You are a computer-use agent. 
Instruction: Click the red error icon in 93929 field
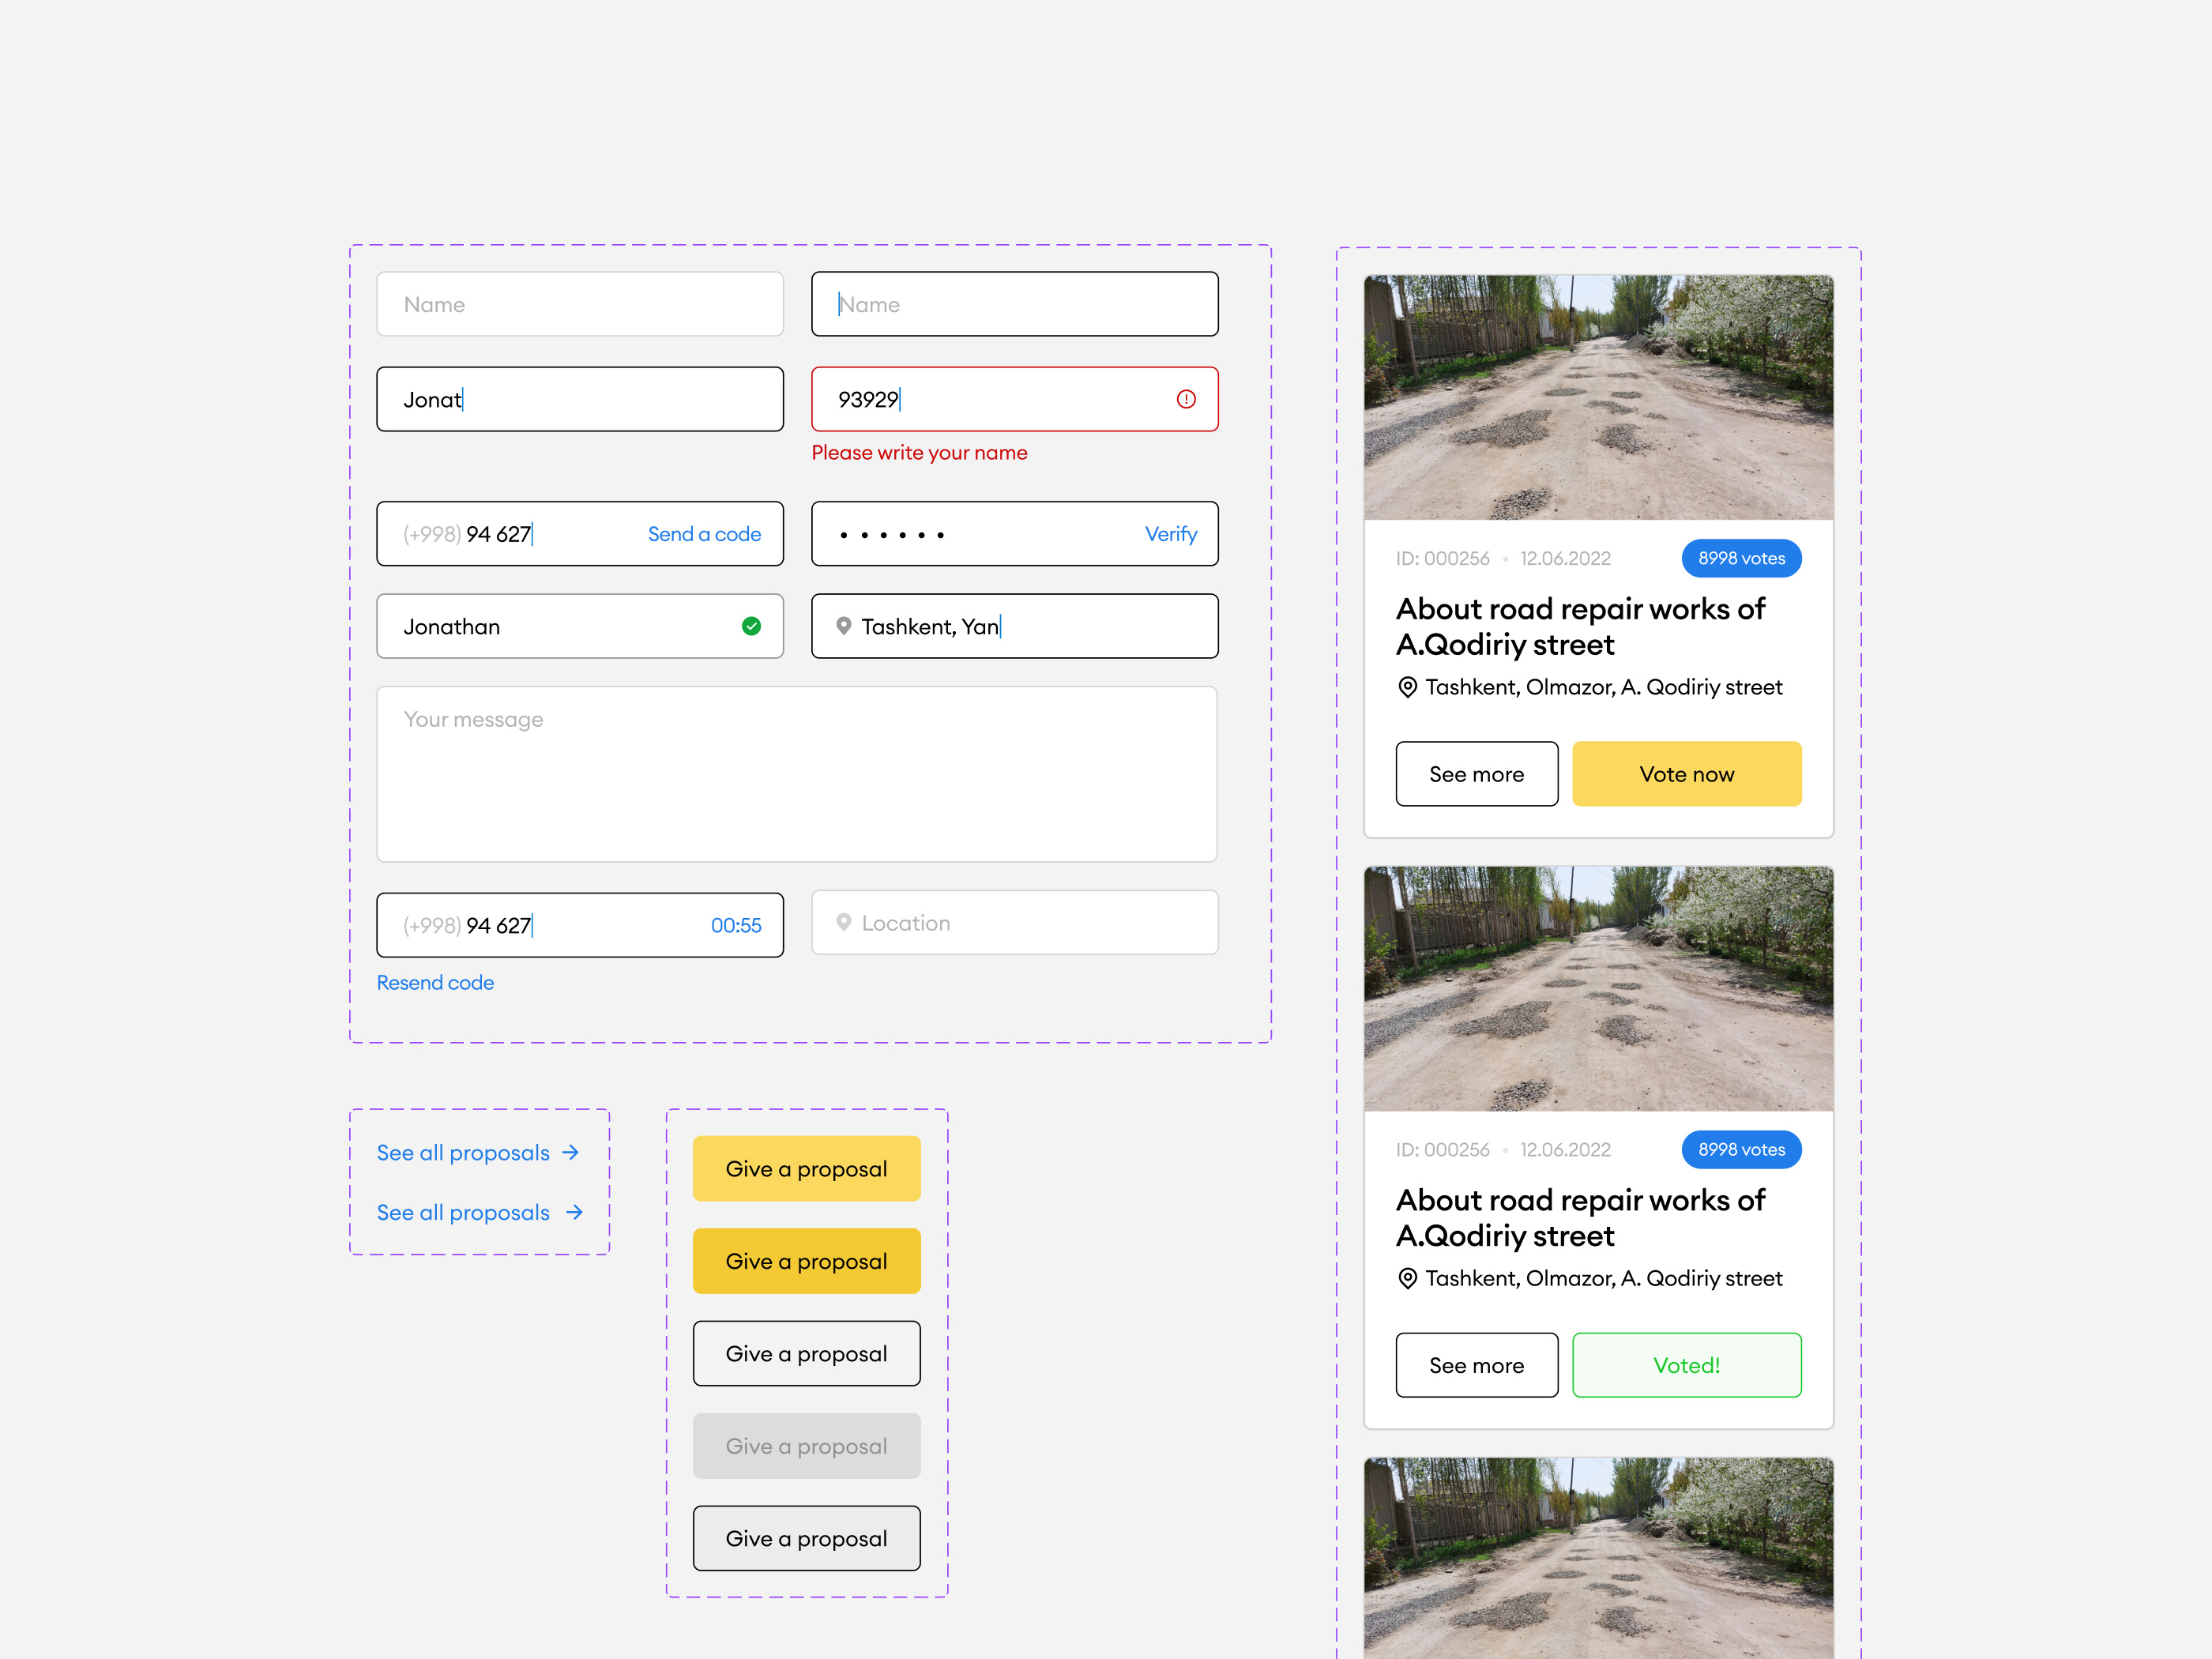click(1186, 399)
